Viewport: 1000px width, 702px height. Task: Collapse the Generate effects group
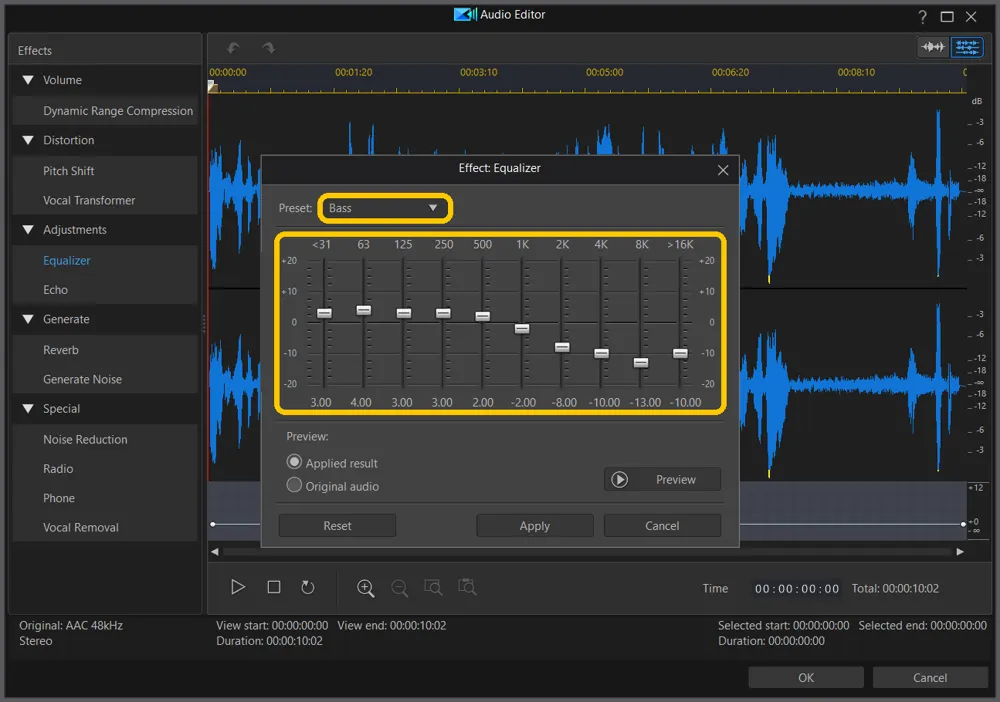point(27,319)
